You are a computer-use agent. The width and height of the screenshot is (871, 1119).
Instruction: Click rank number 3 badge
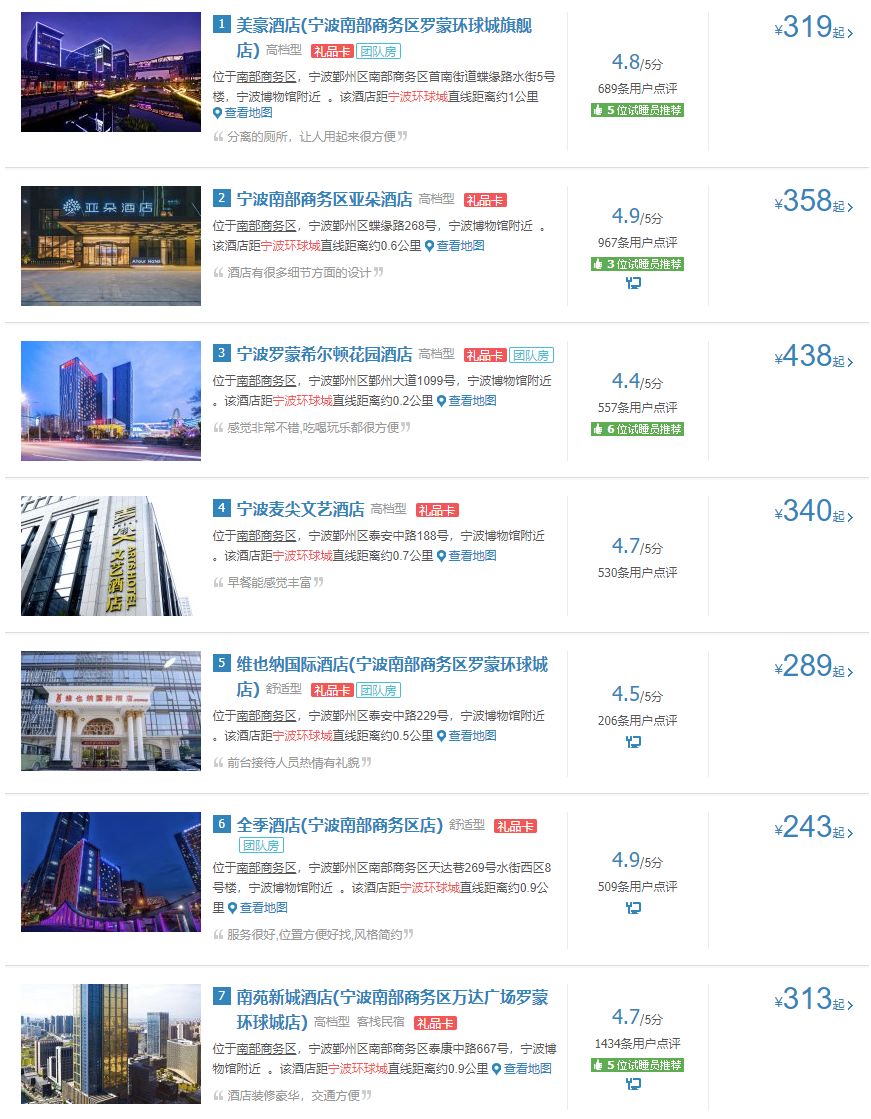pos(221,353)
